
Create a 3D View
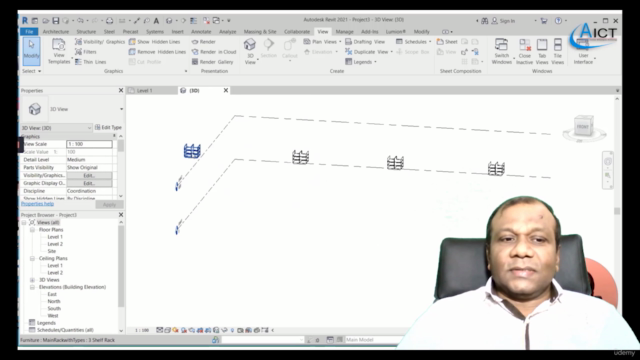(250, 51)
